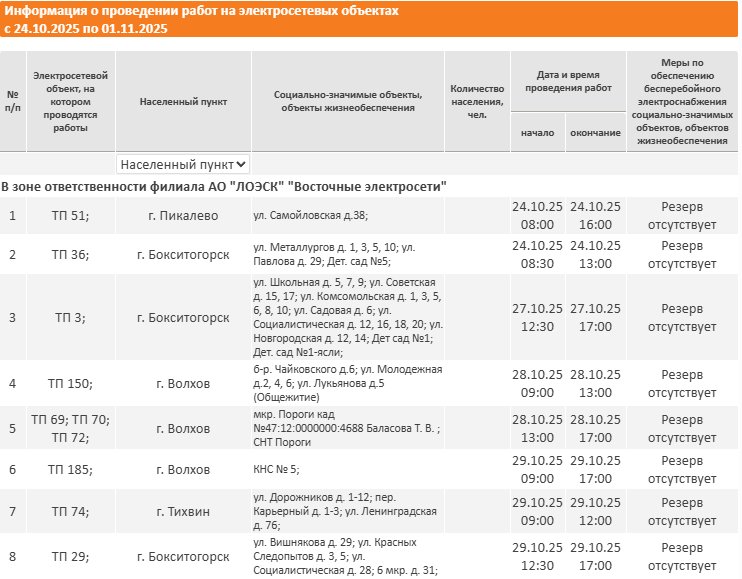This screenshot has width=742, height=579.
Task: Select the Электросетевой объект column header
Action: click(x=71, y=101)
